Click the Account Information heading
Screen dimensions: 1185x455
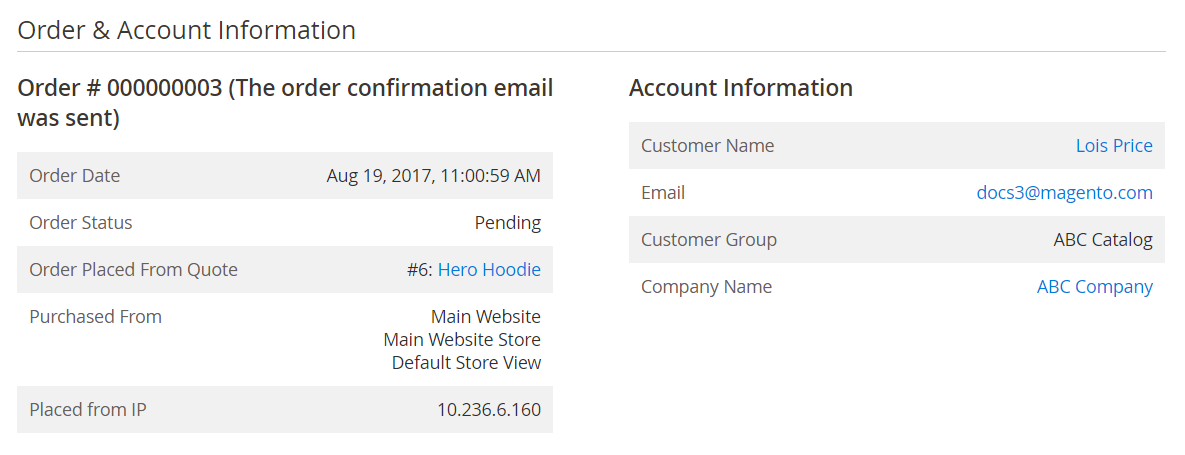point(741,88)
